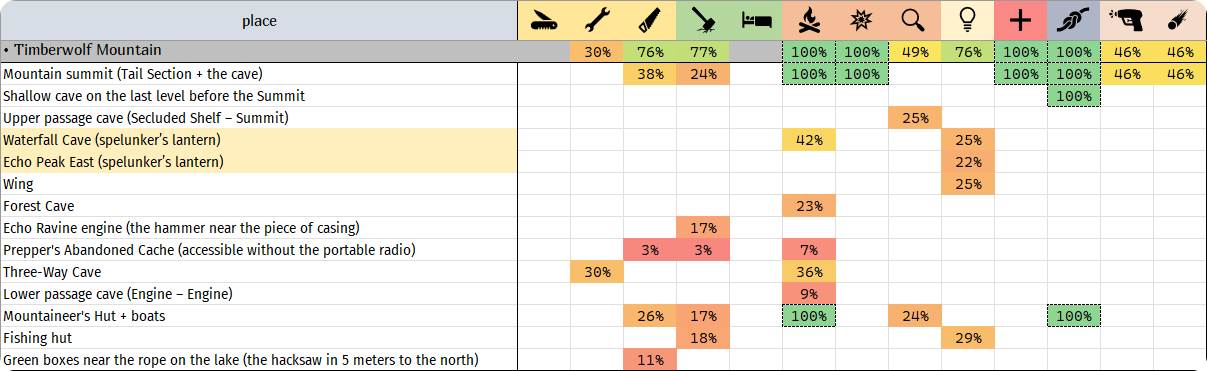Select the explosion burst header icon
The width and height of the screenshot is (1207, 371).
pyautogui.click(x=861, y=20)
